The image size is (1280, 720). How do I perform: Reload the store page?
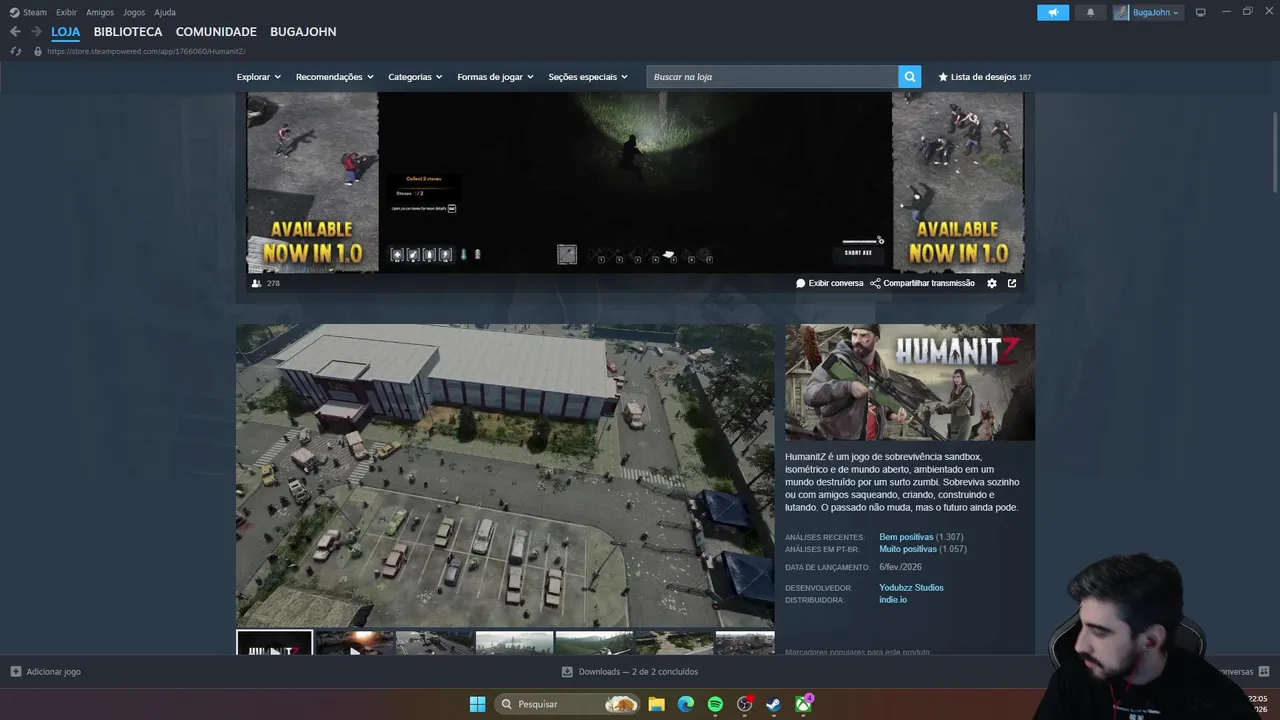pyautogui.click(x=16, y=51)
